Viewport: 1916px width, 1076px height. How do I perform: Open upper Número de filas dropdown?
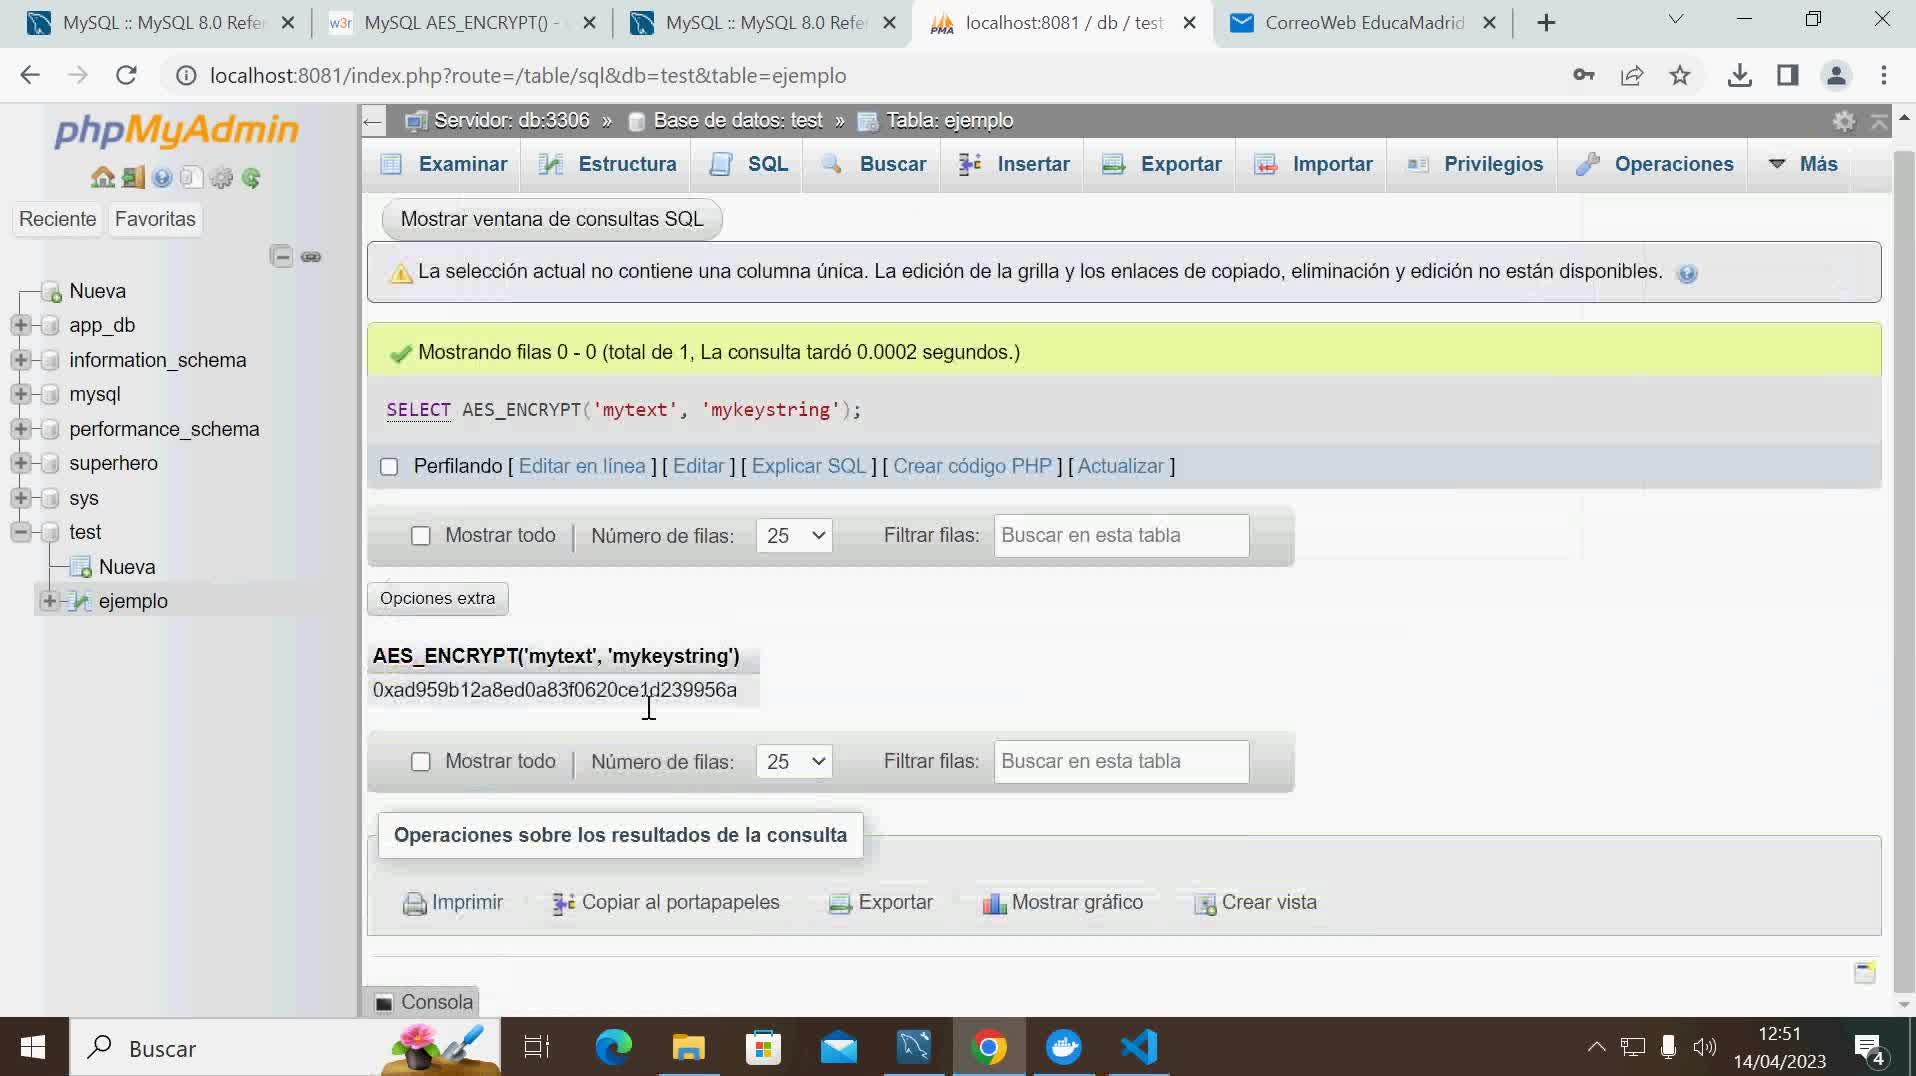794,536
